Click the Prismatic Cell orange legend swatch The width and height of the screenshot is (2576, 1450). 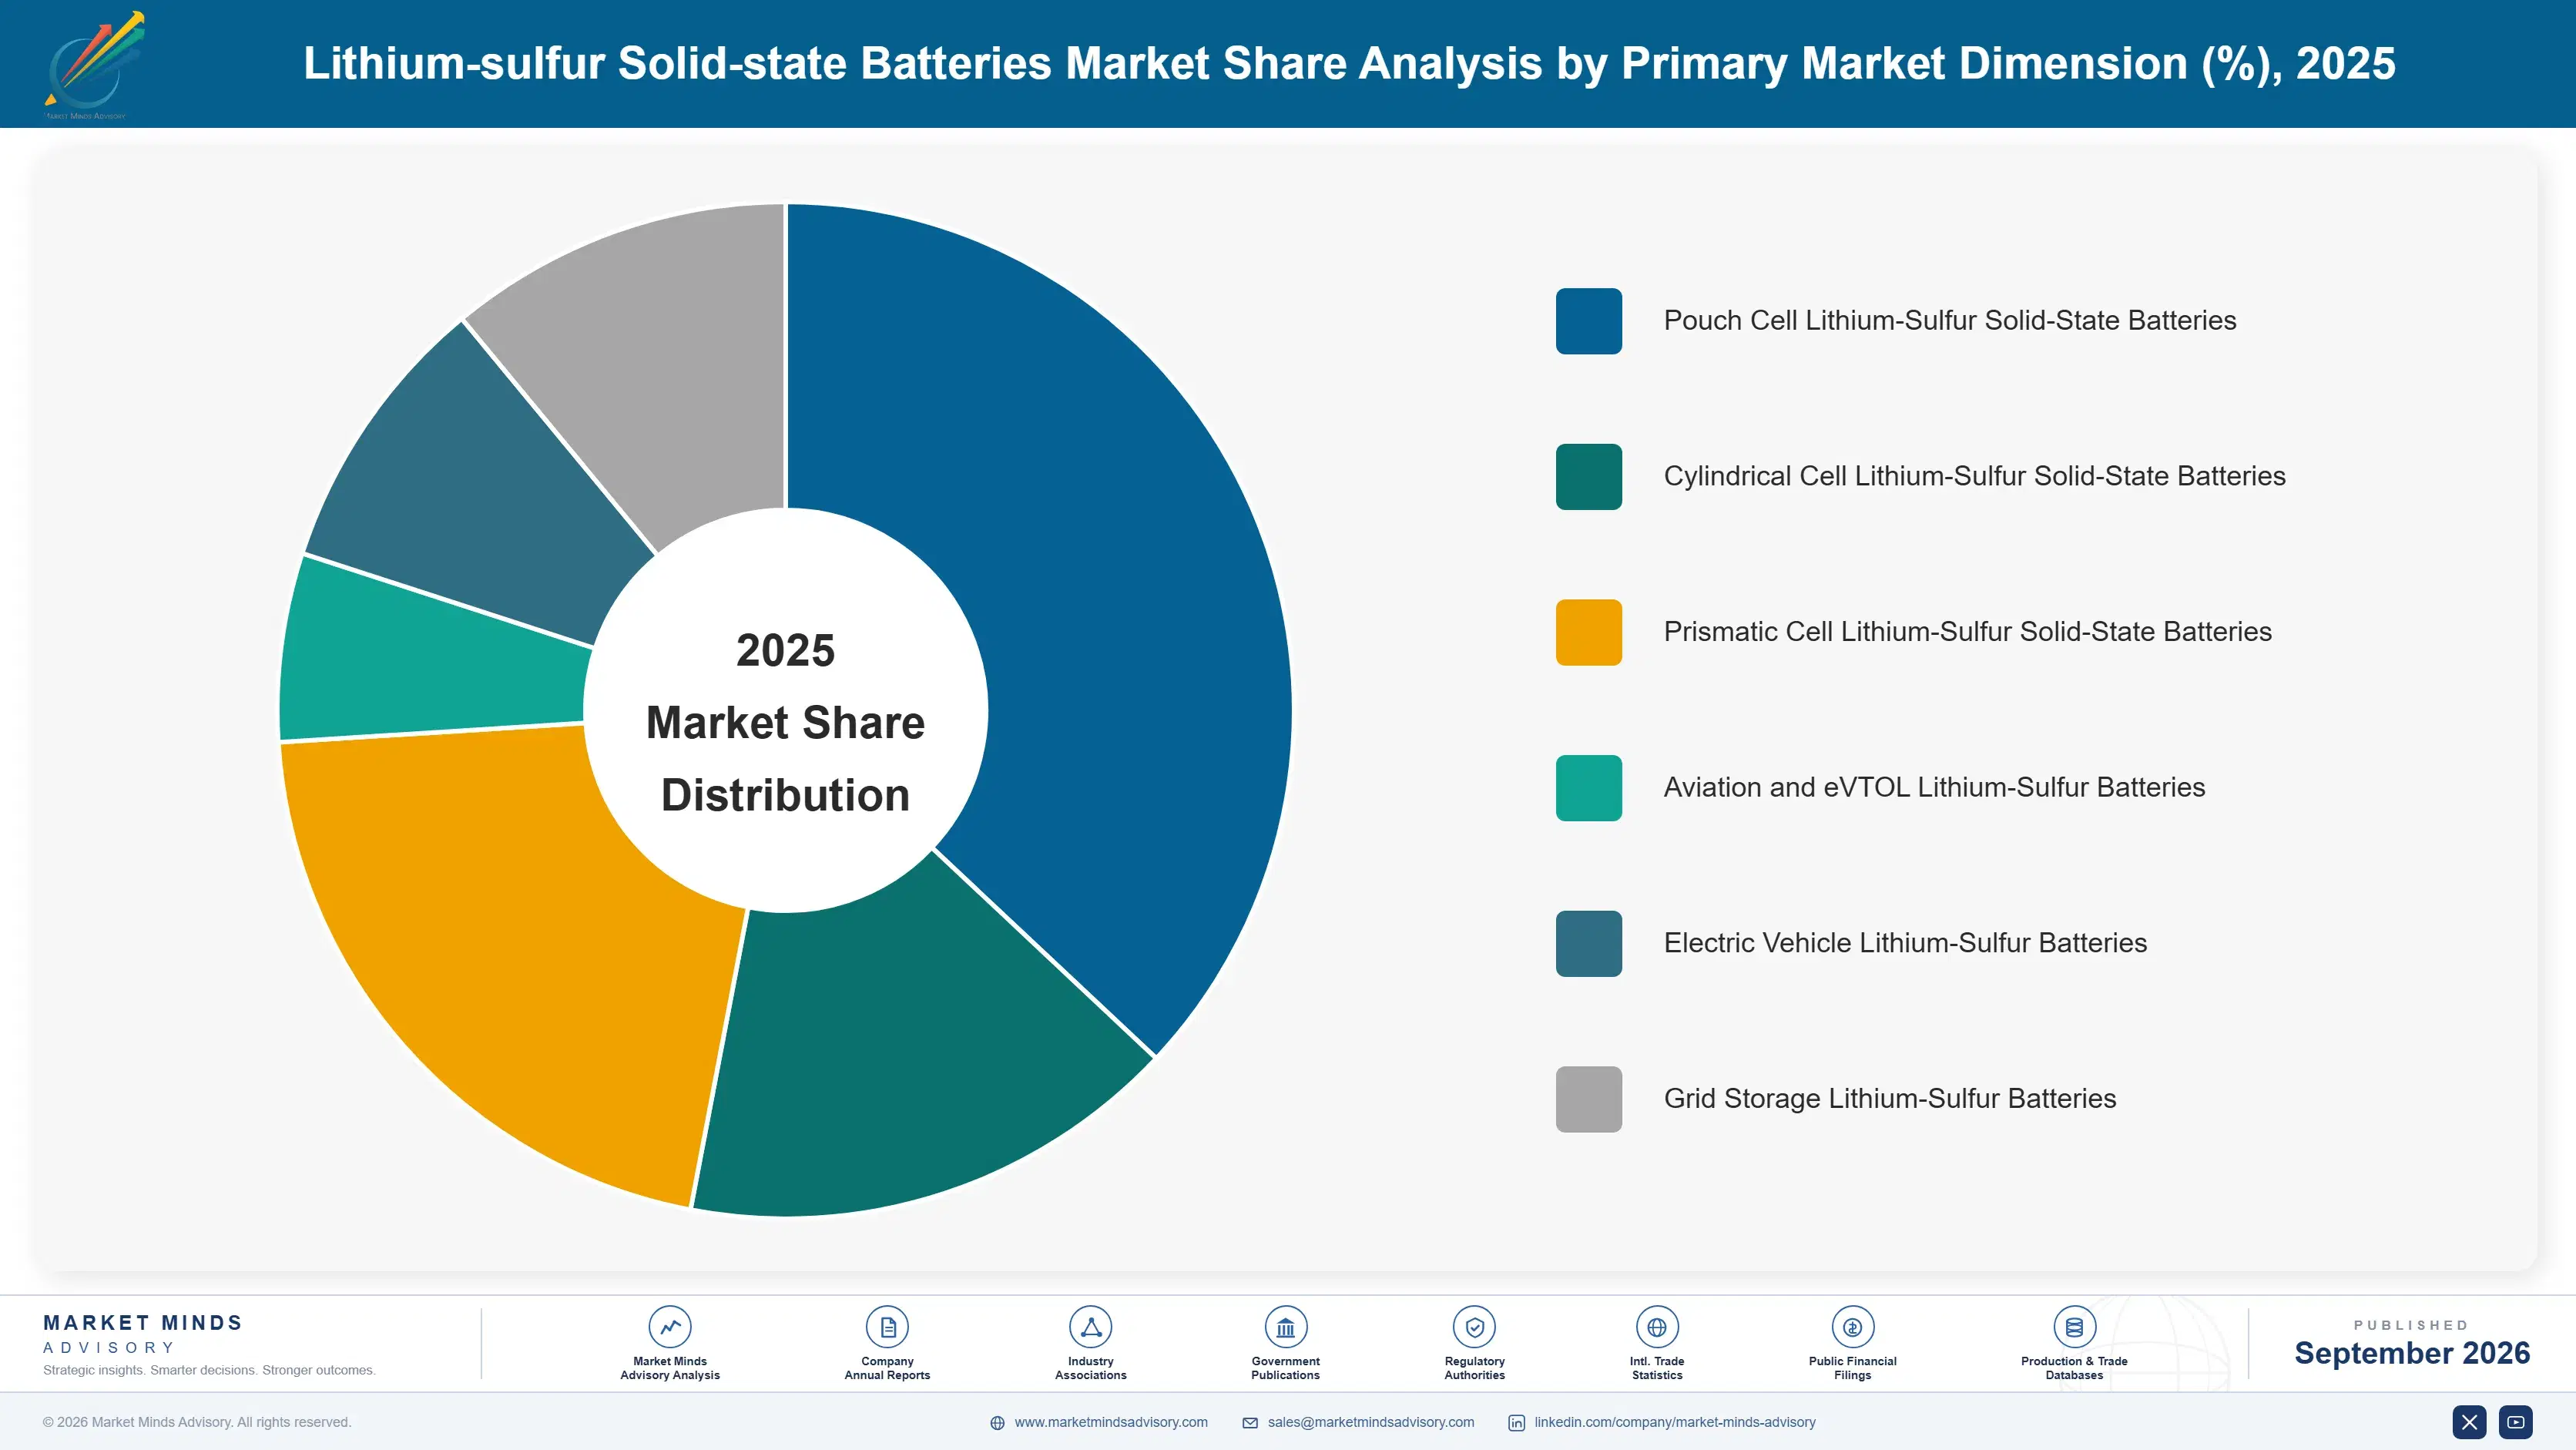[x=1588, y=632]
